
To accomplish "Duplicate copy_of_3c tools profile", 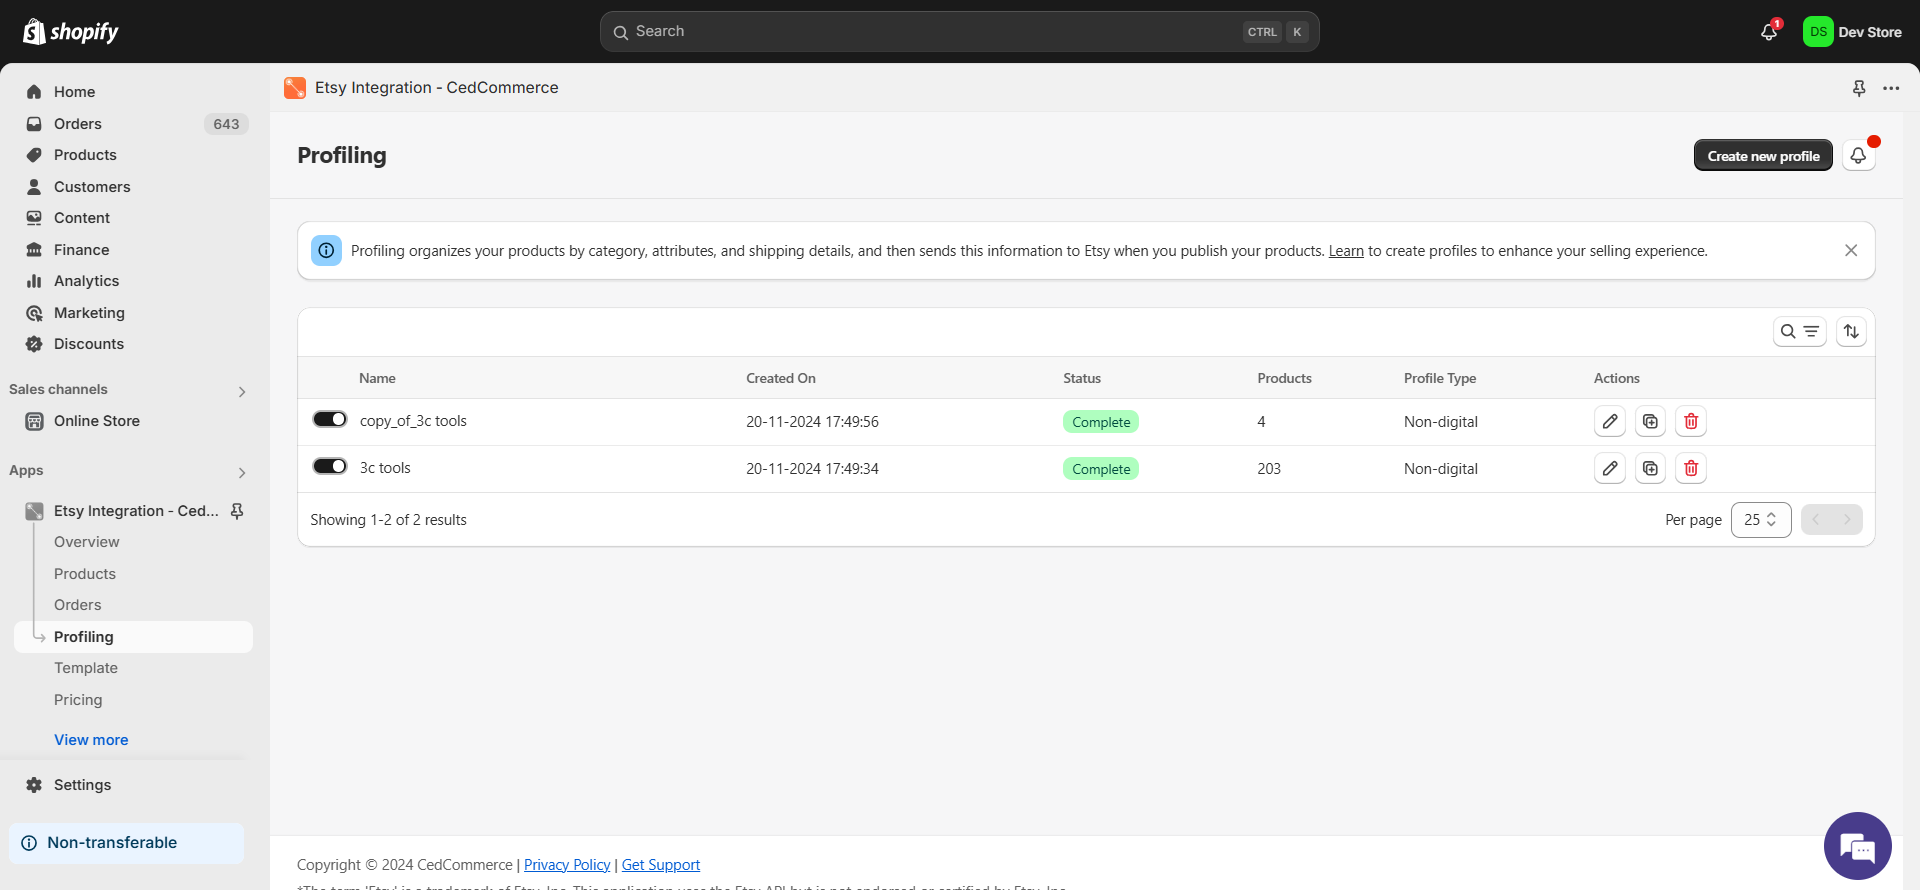I will (x=1650, y=422).
